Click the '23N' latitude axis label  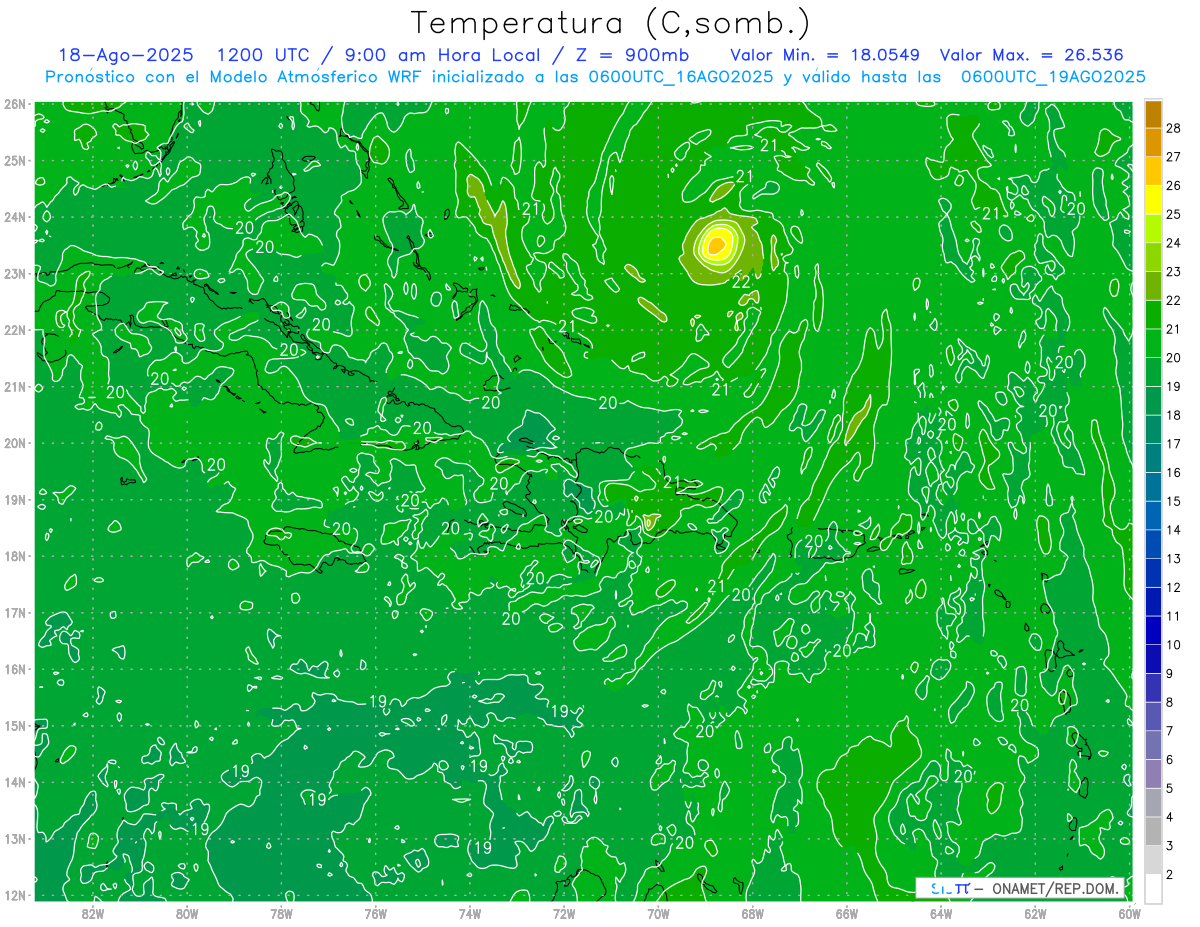click(x=14, y=273)
